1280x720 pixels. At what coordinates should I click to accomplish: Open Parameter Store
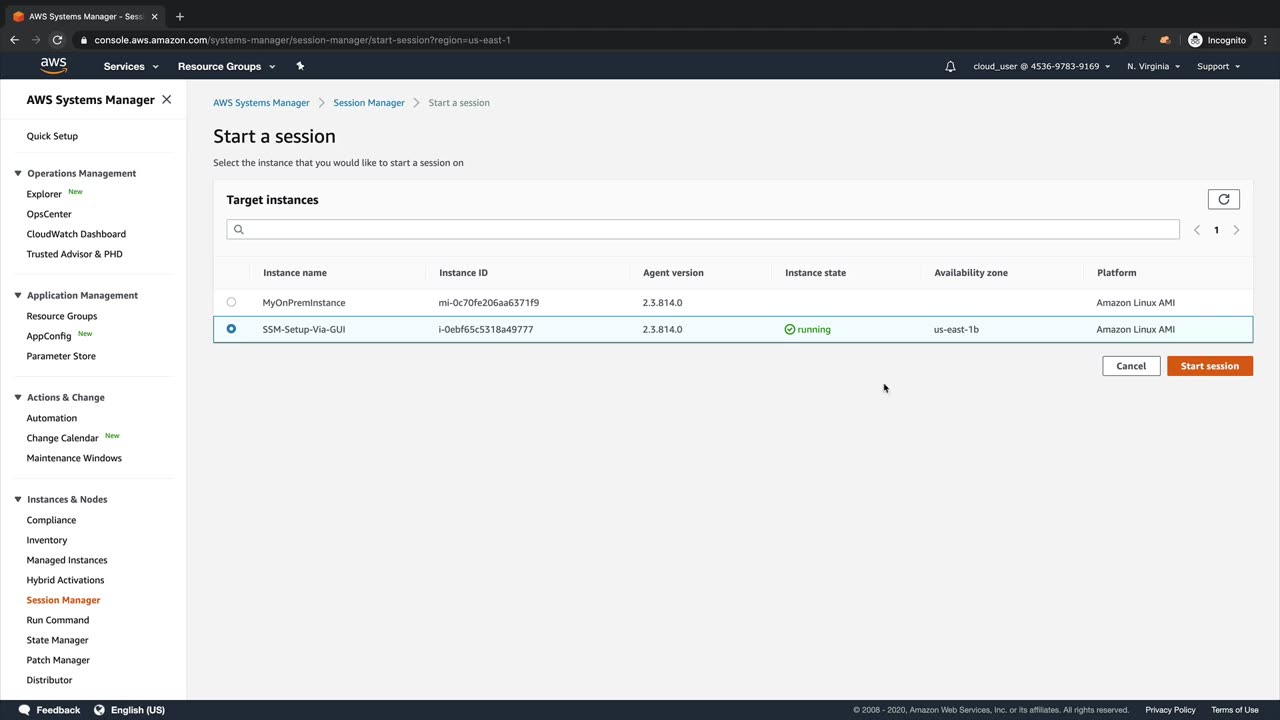coord(61,356)
